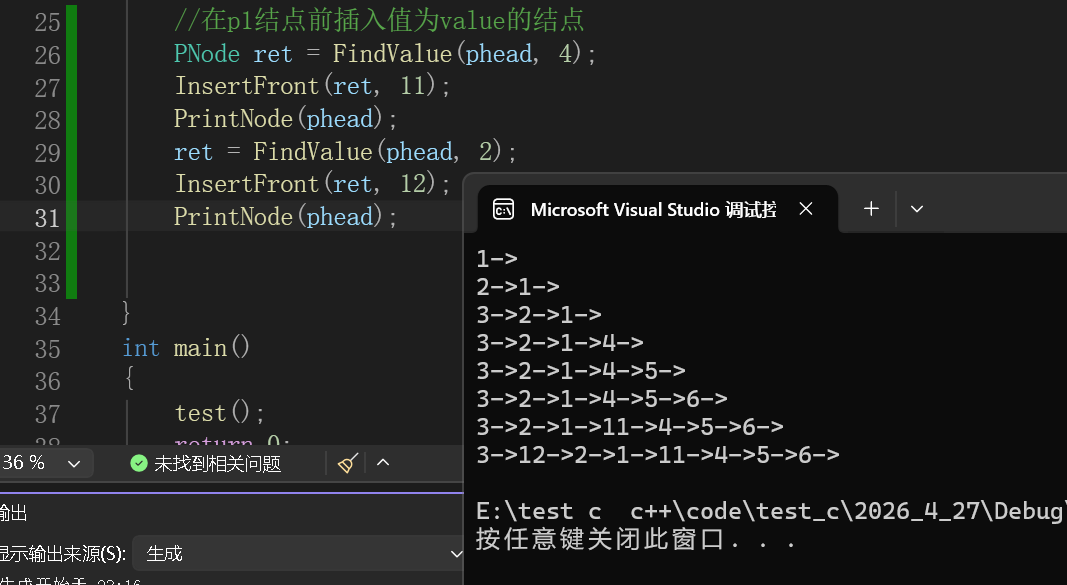
Task: Open the output source combo box showing 生成
Action: coord(299,553)
